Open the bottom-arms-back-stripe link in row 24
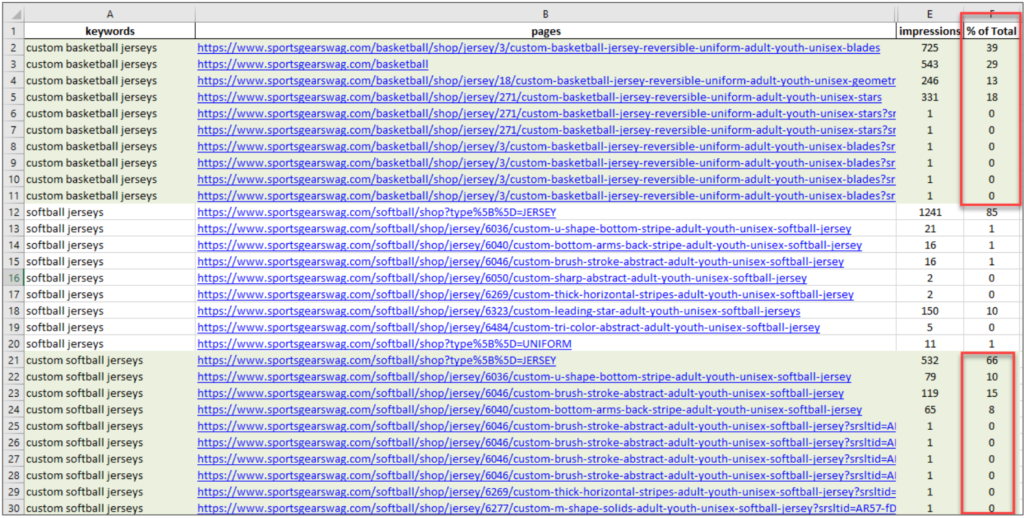The width and height of the screenshot is (1024, 518). (530, 410)
